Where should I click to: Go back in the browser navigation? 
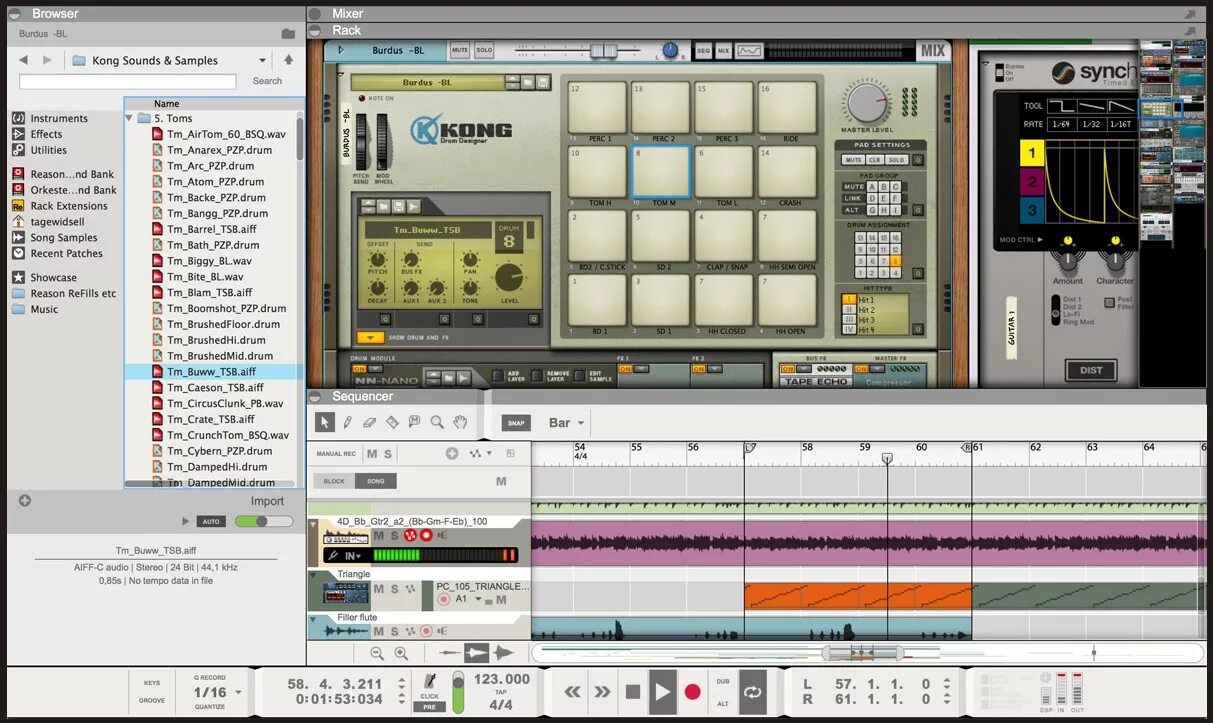click(23, 60)
